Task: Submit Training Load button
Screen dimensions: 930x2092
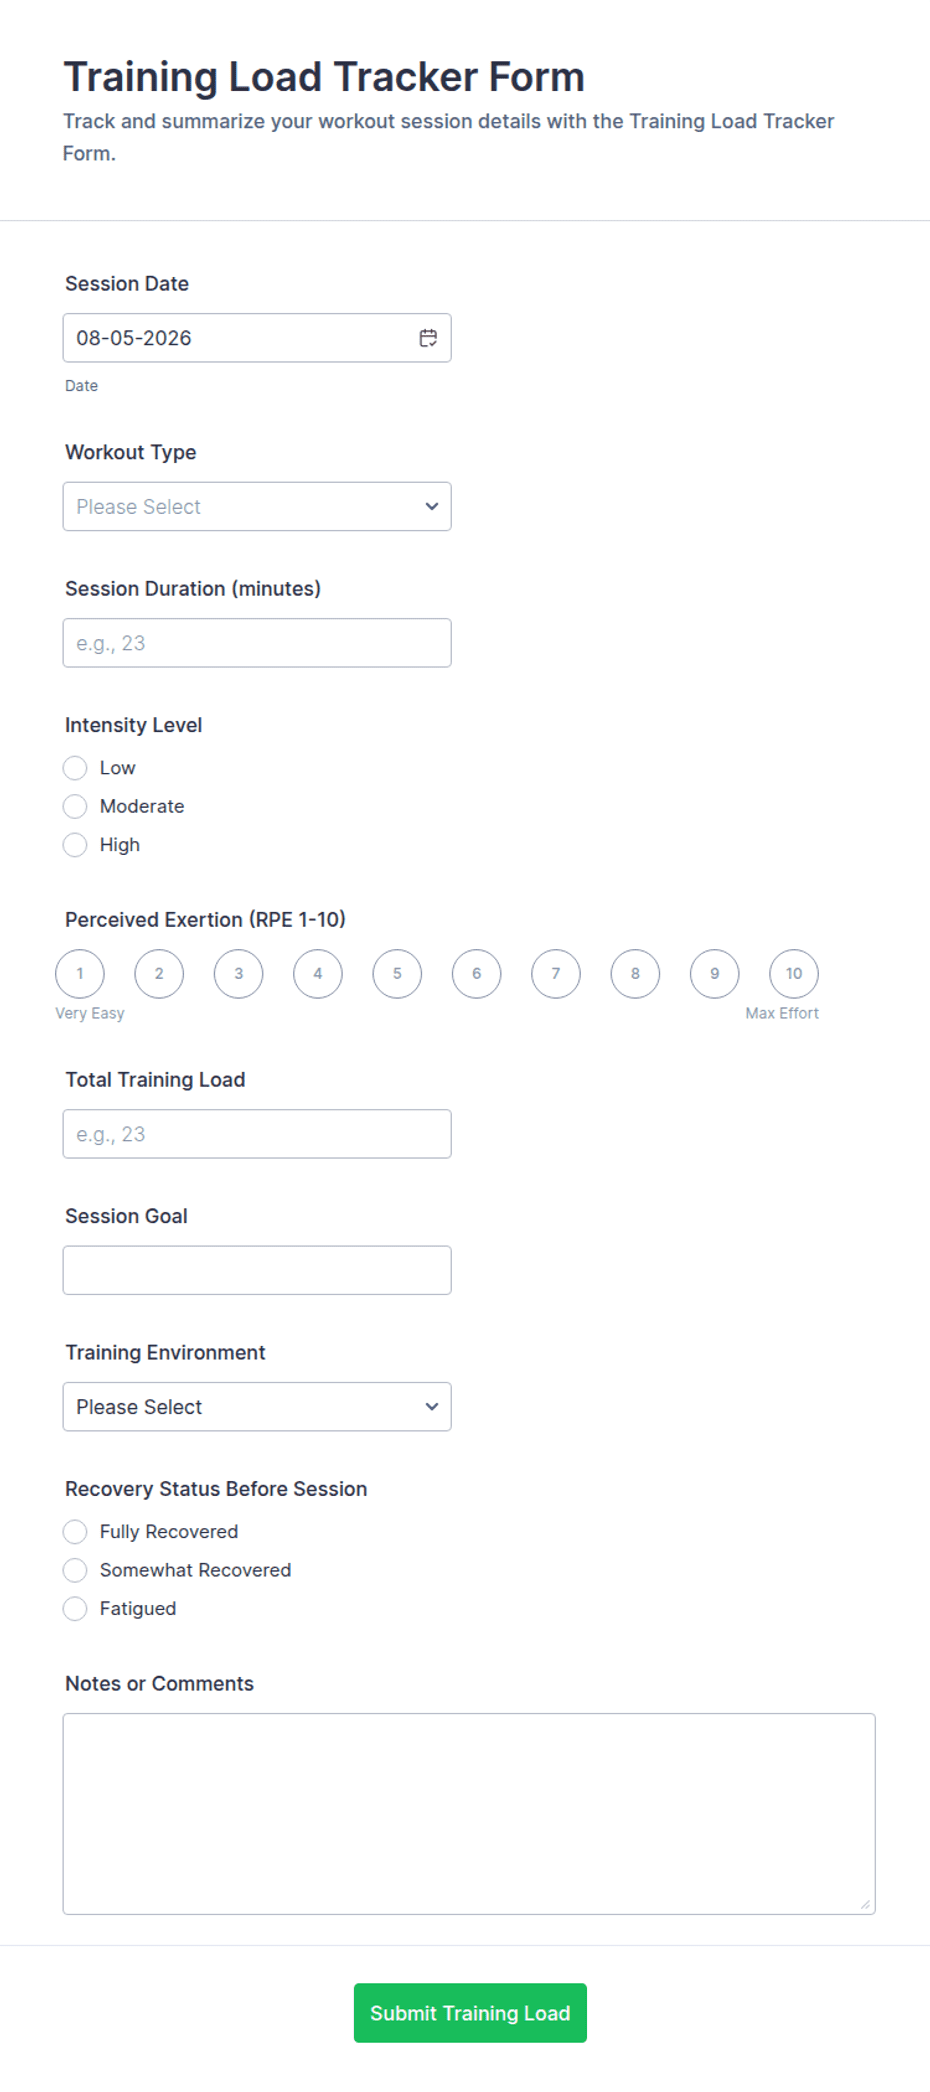Action: tap(470, 2013)
